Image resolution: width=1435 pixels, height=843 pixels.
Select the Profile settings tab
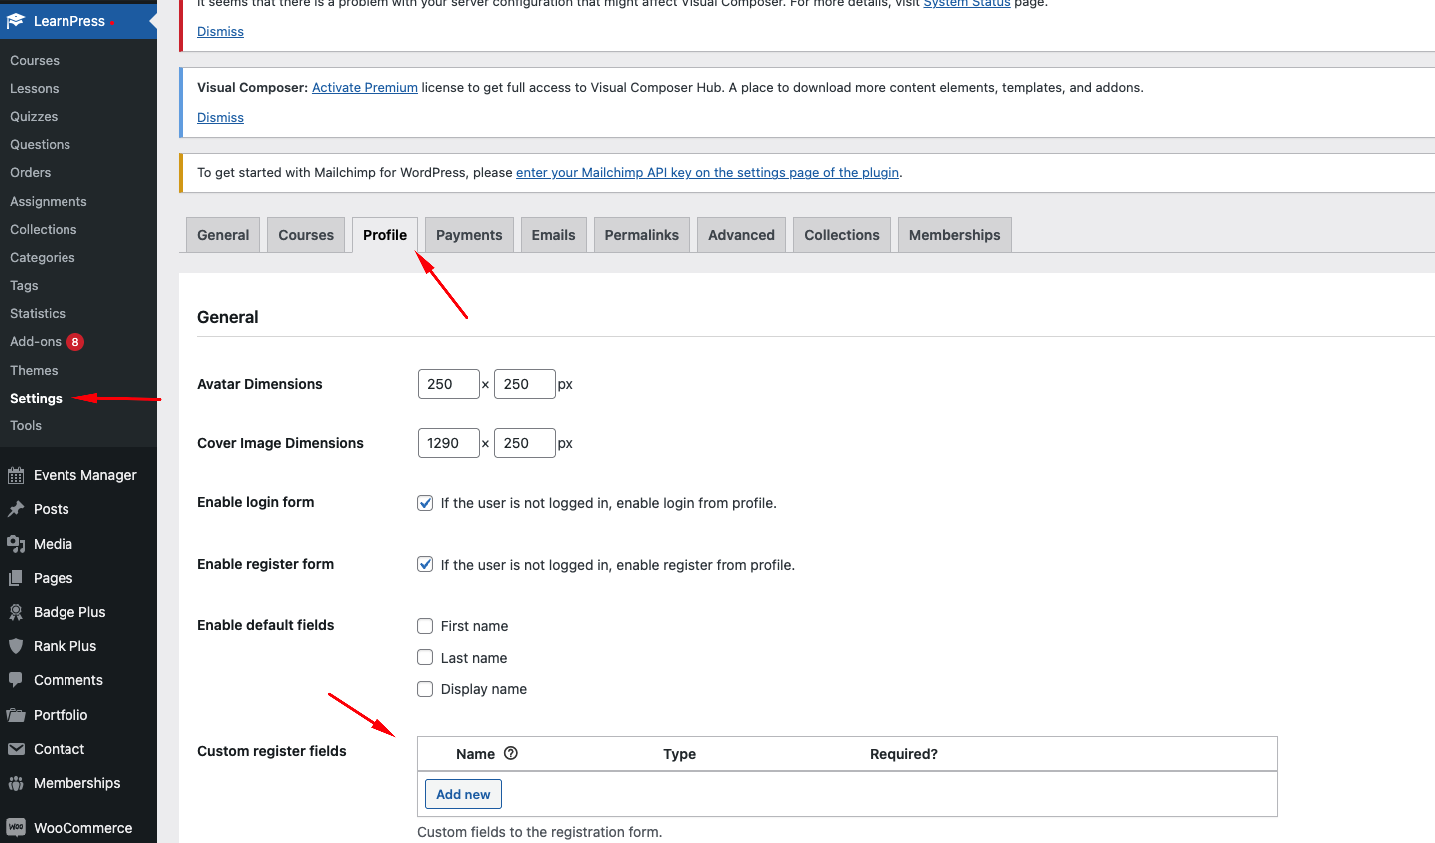385,235
